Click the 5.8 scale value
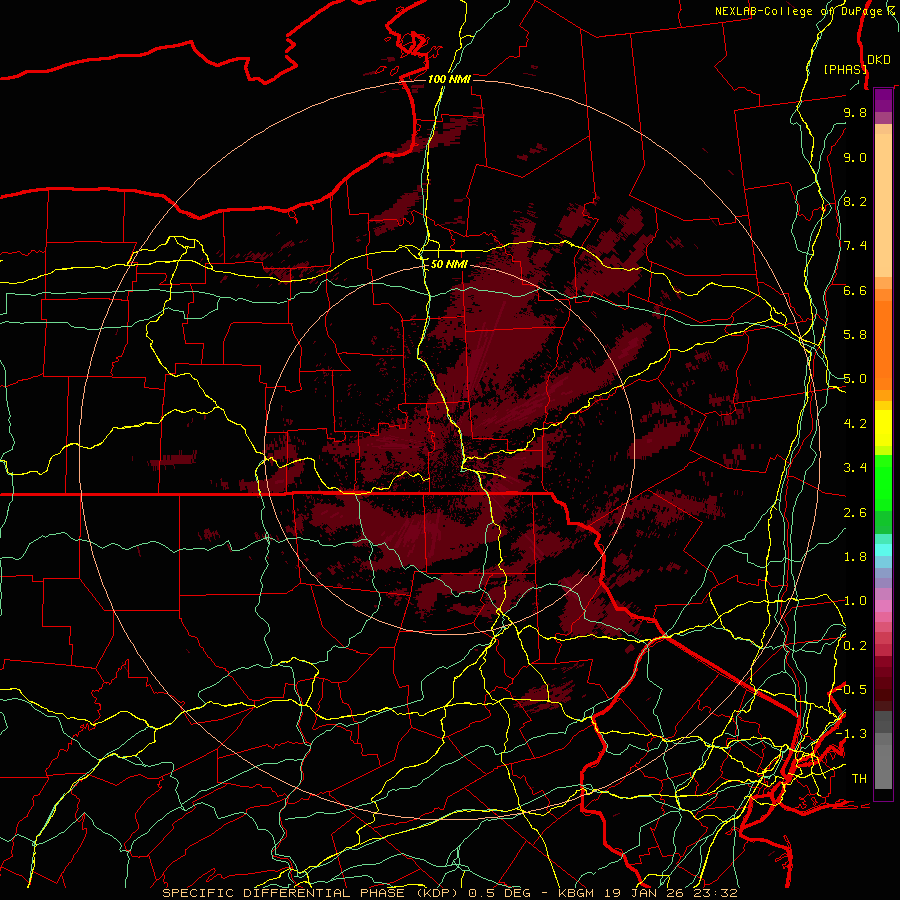The width and height of the screenshot is (900, 900). tap(855, 335)
